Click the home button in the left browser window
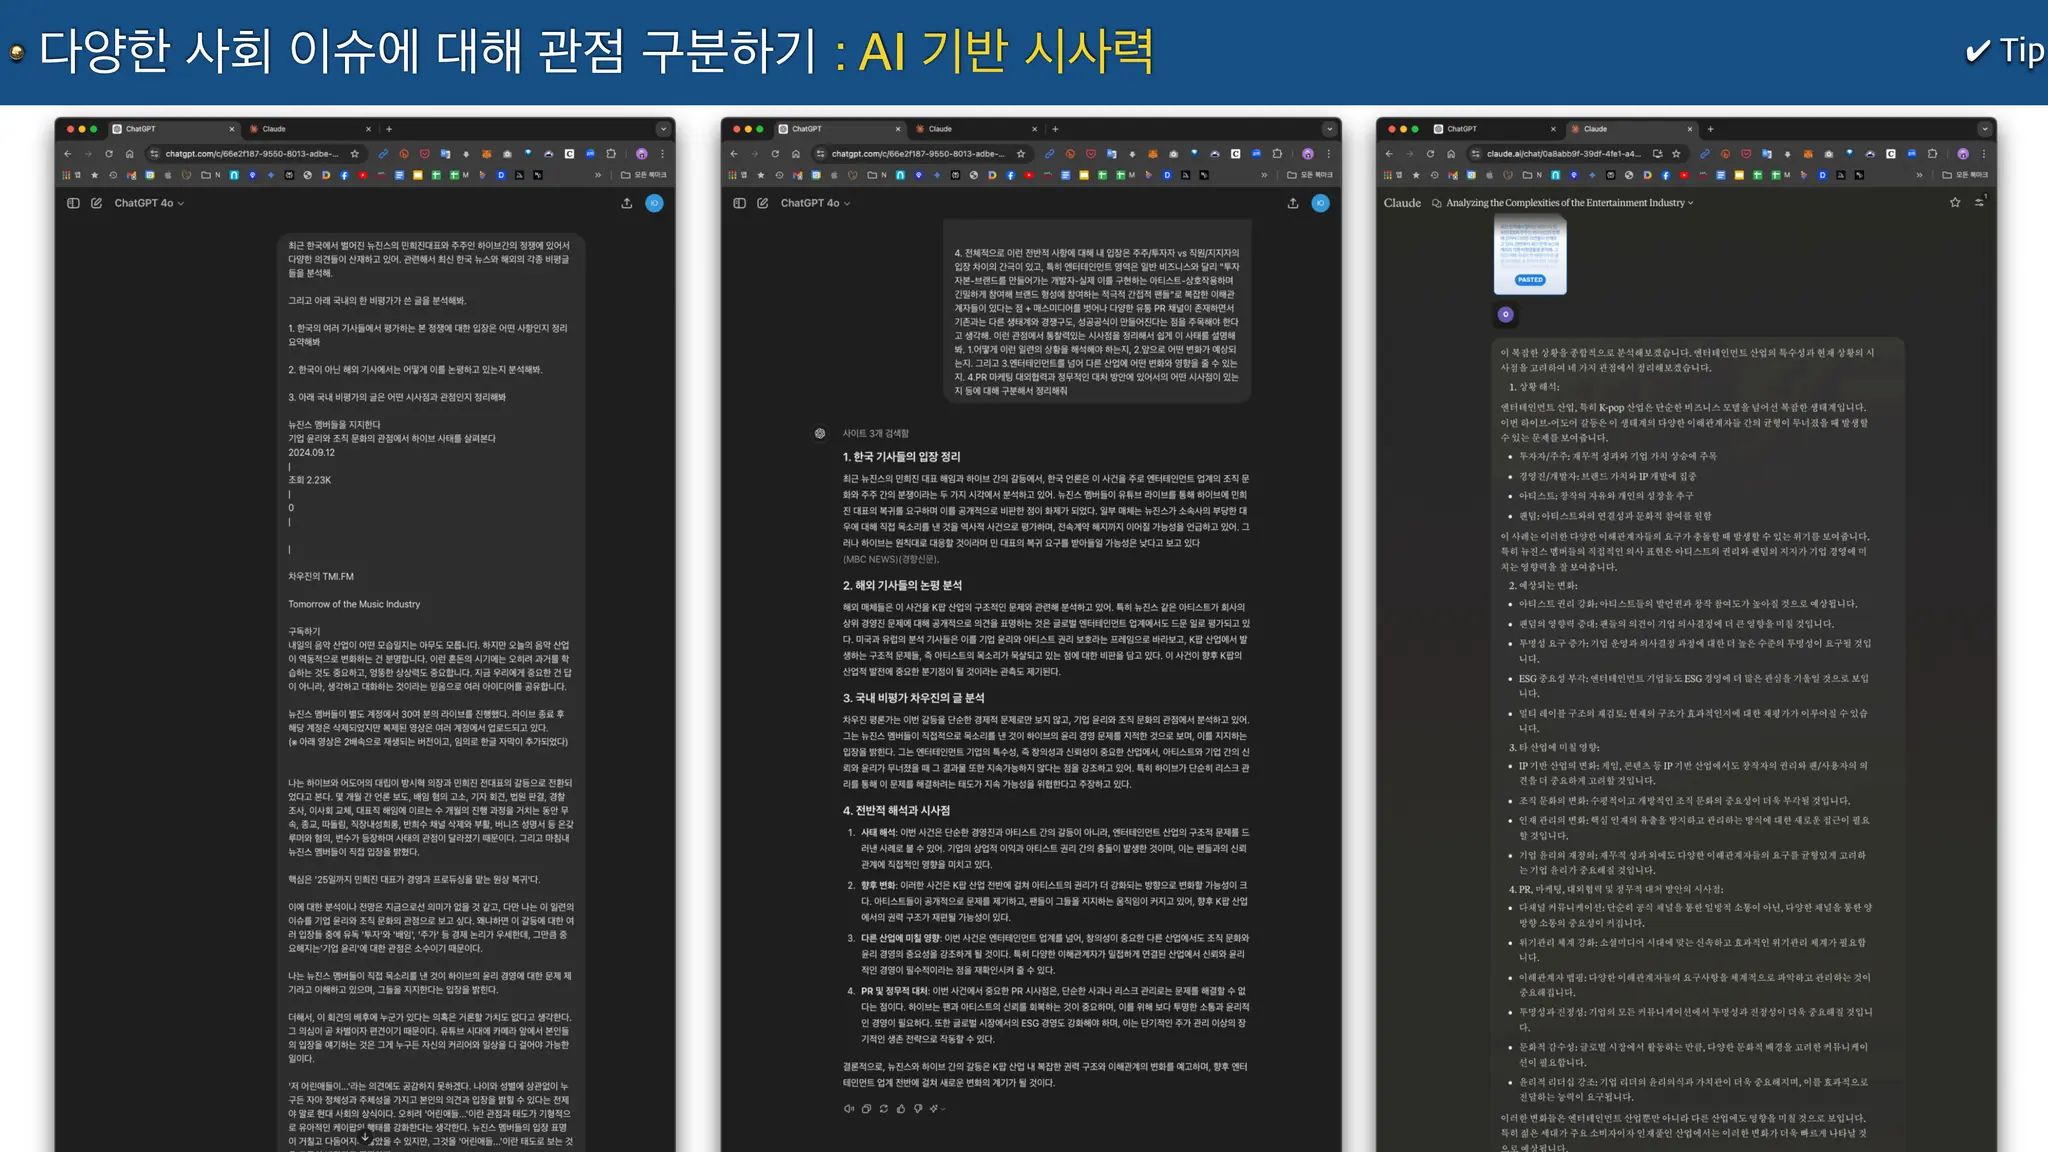 (130, 154)
